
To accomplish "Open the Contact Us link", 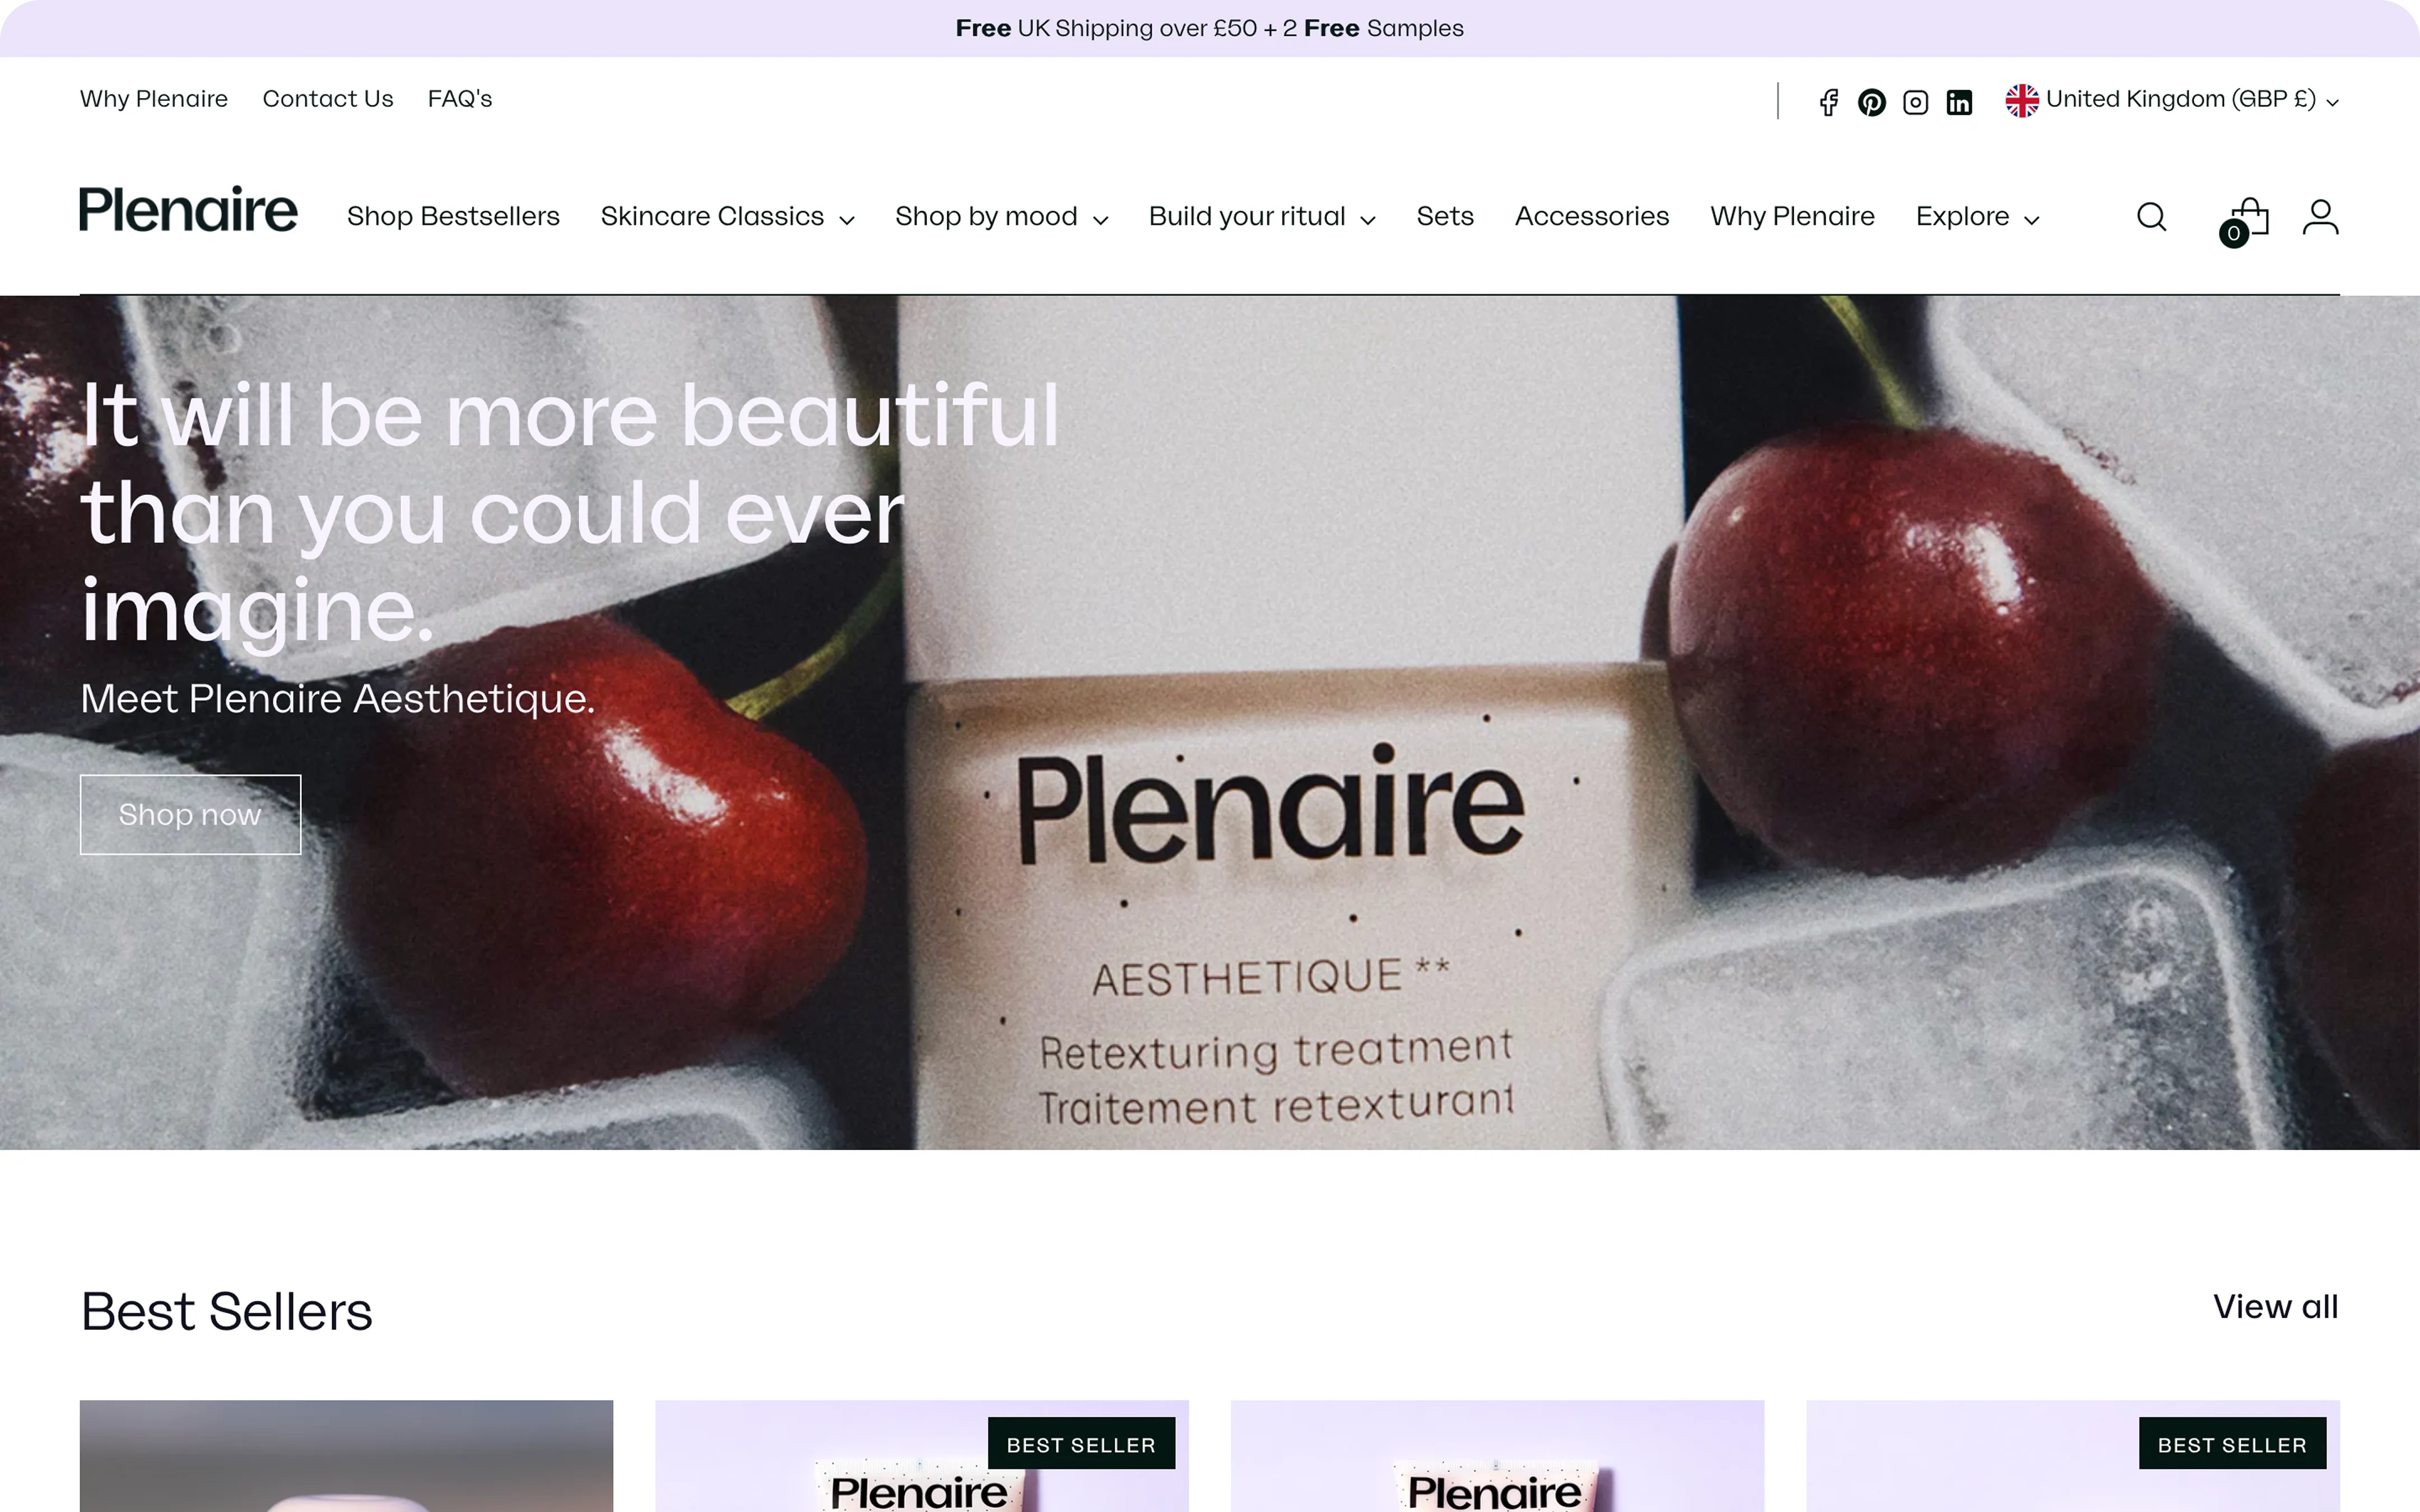I will tap(328, 99).
